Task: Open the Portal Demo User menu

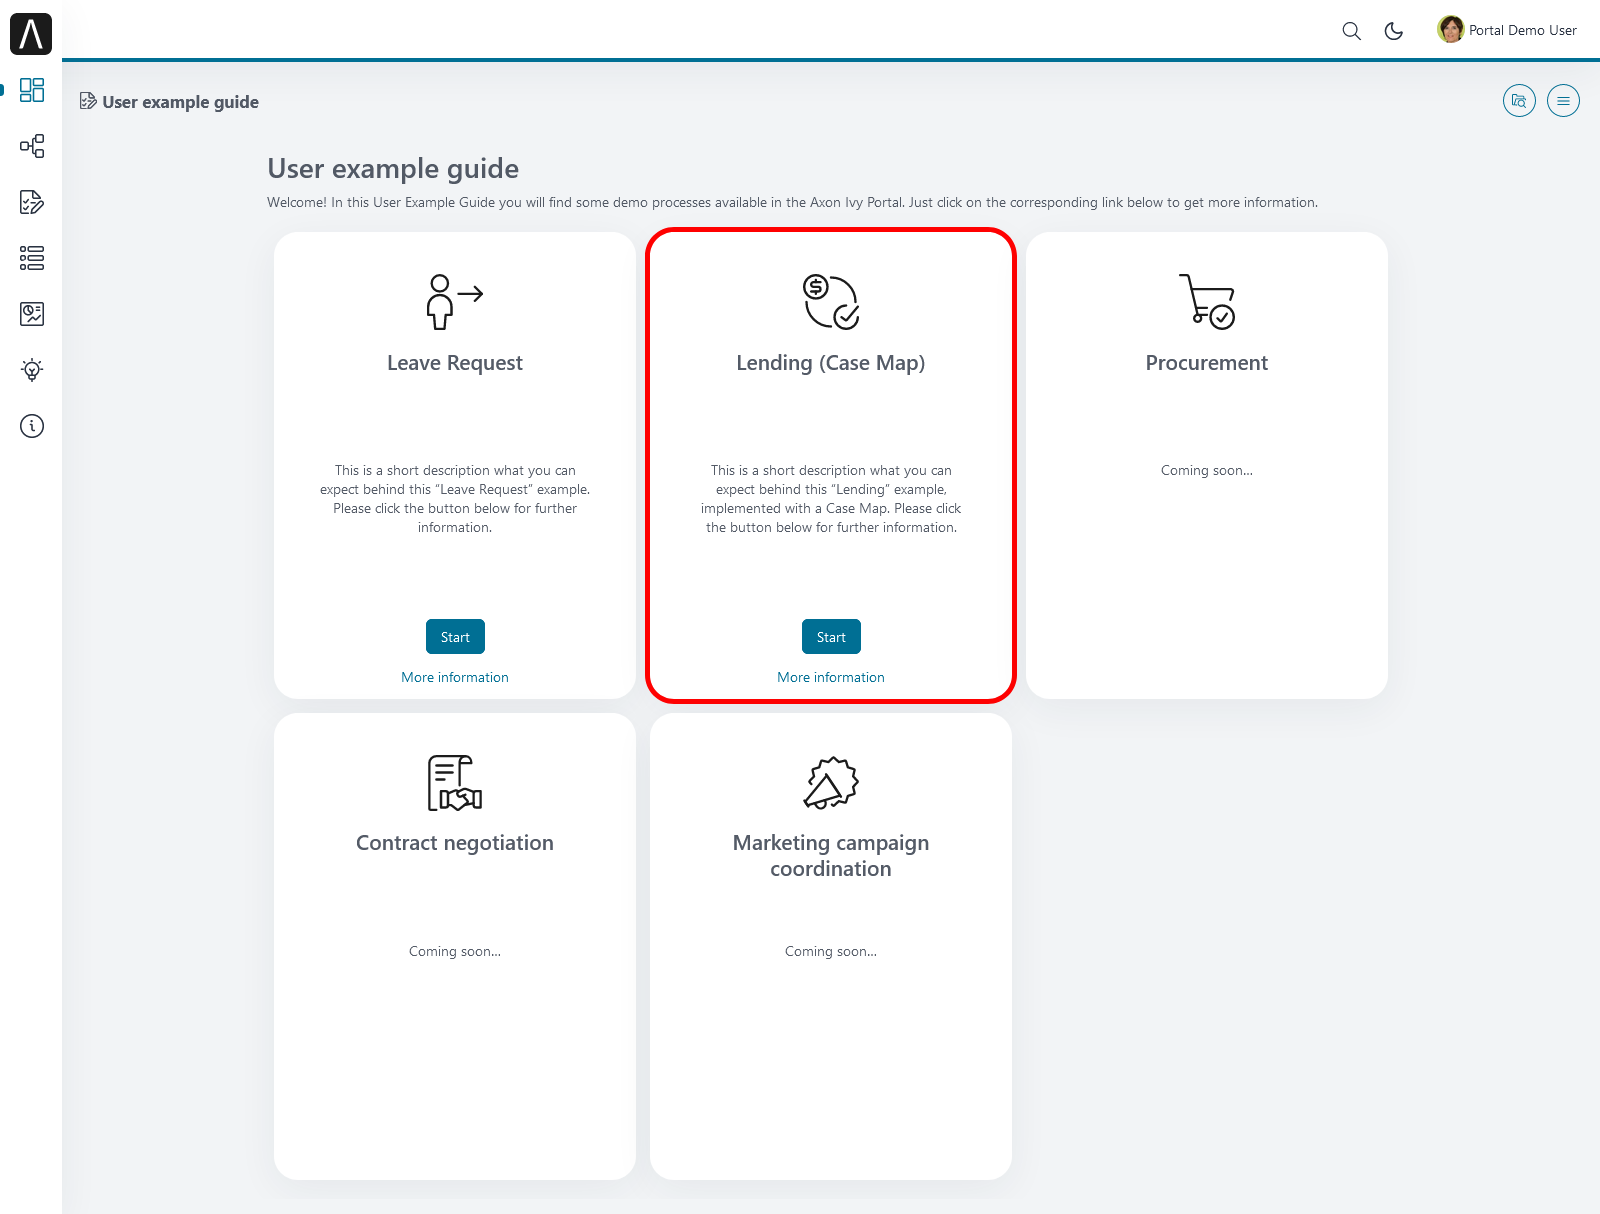Action: pos(1507,30)
